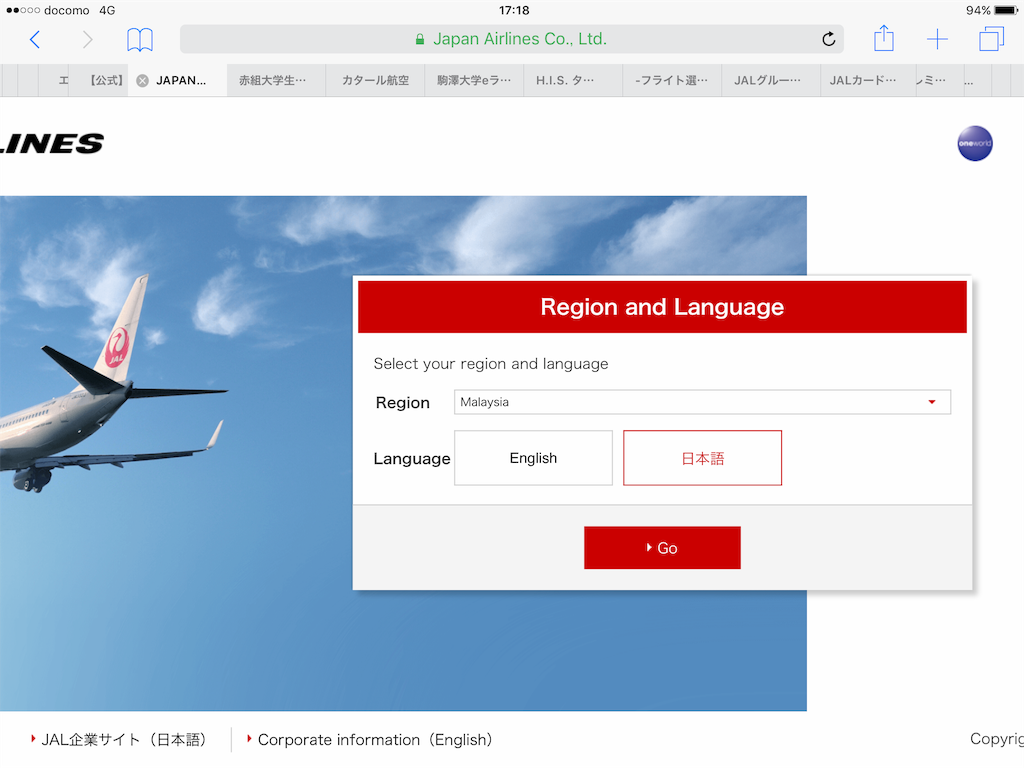This screenshot has width=1024, height=768.
Task: Click the Japan Airlines address bar
Action: click(511, 39)
